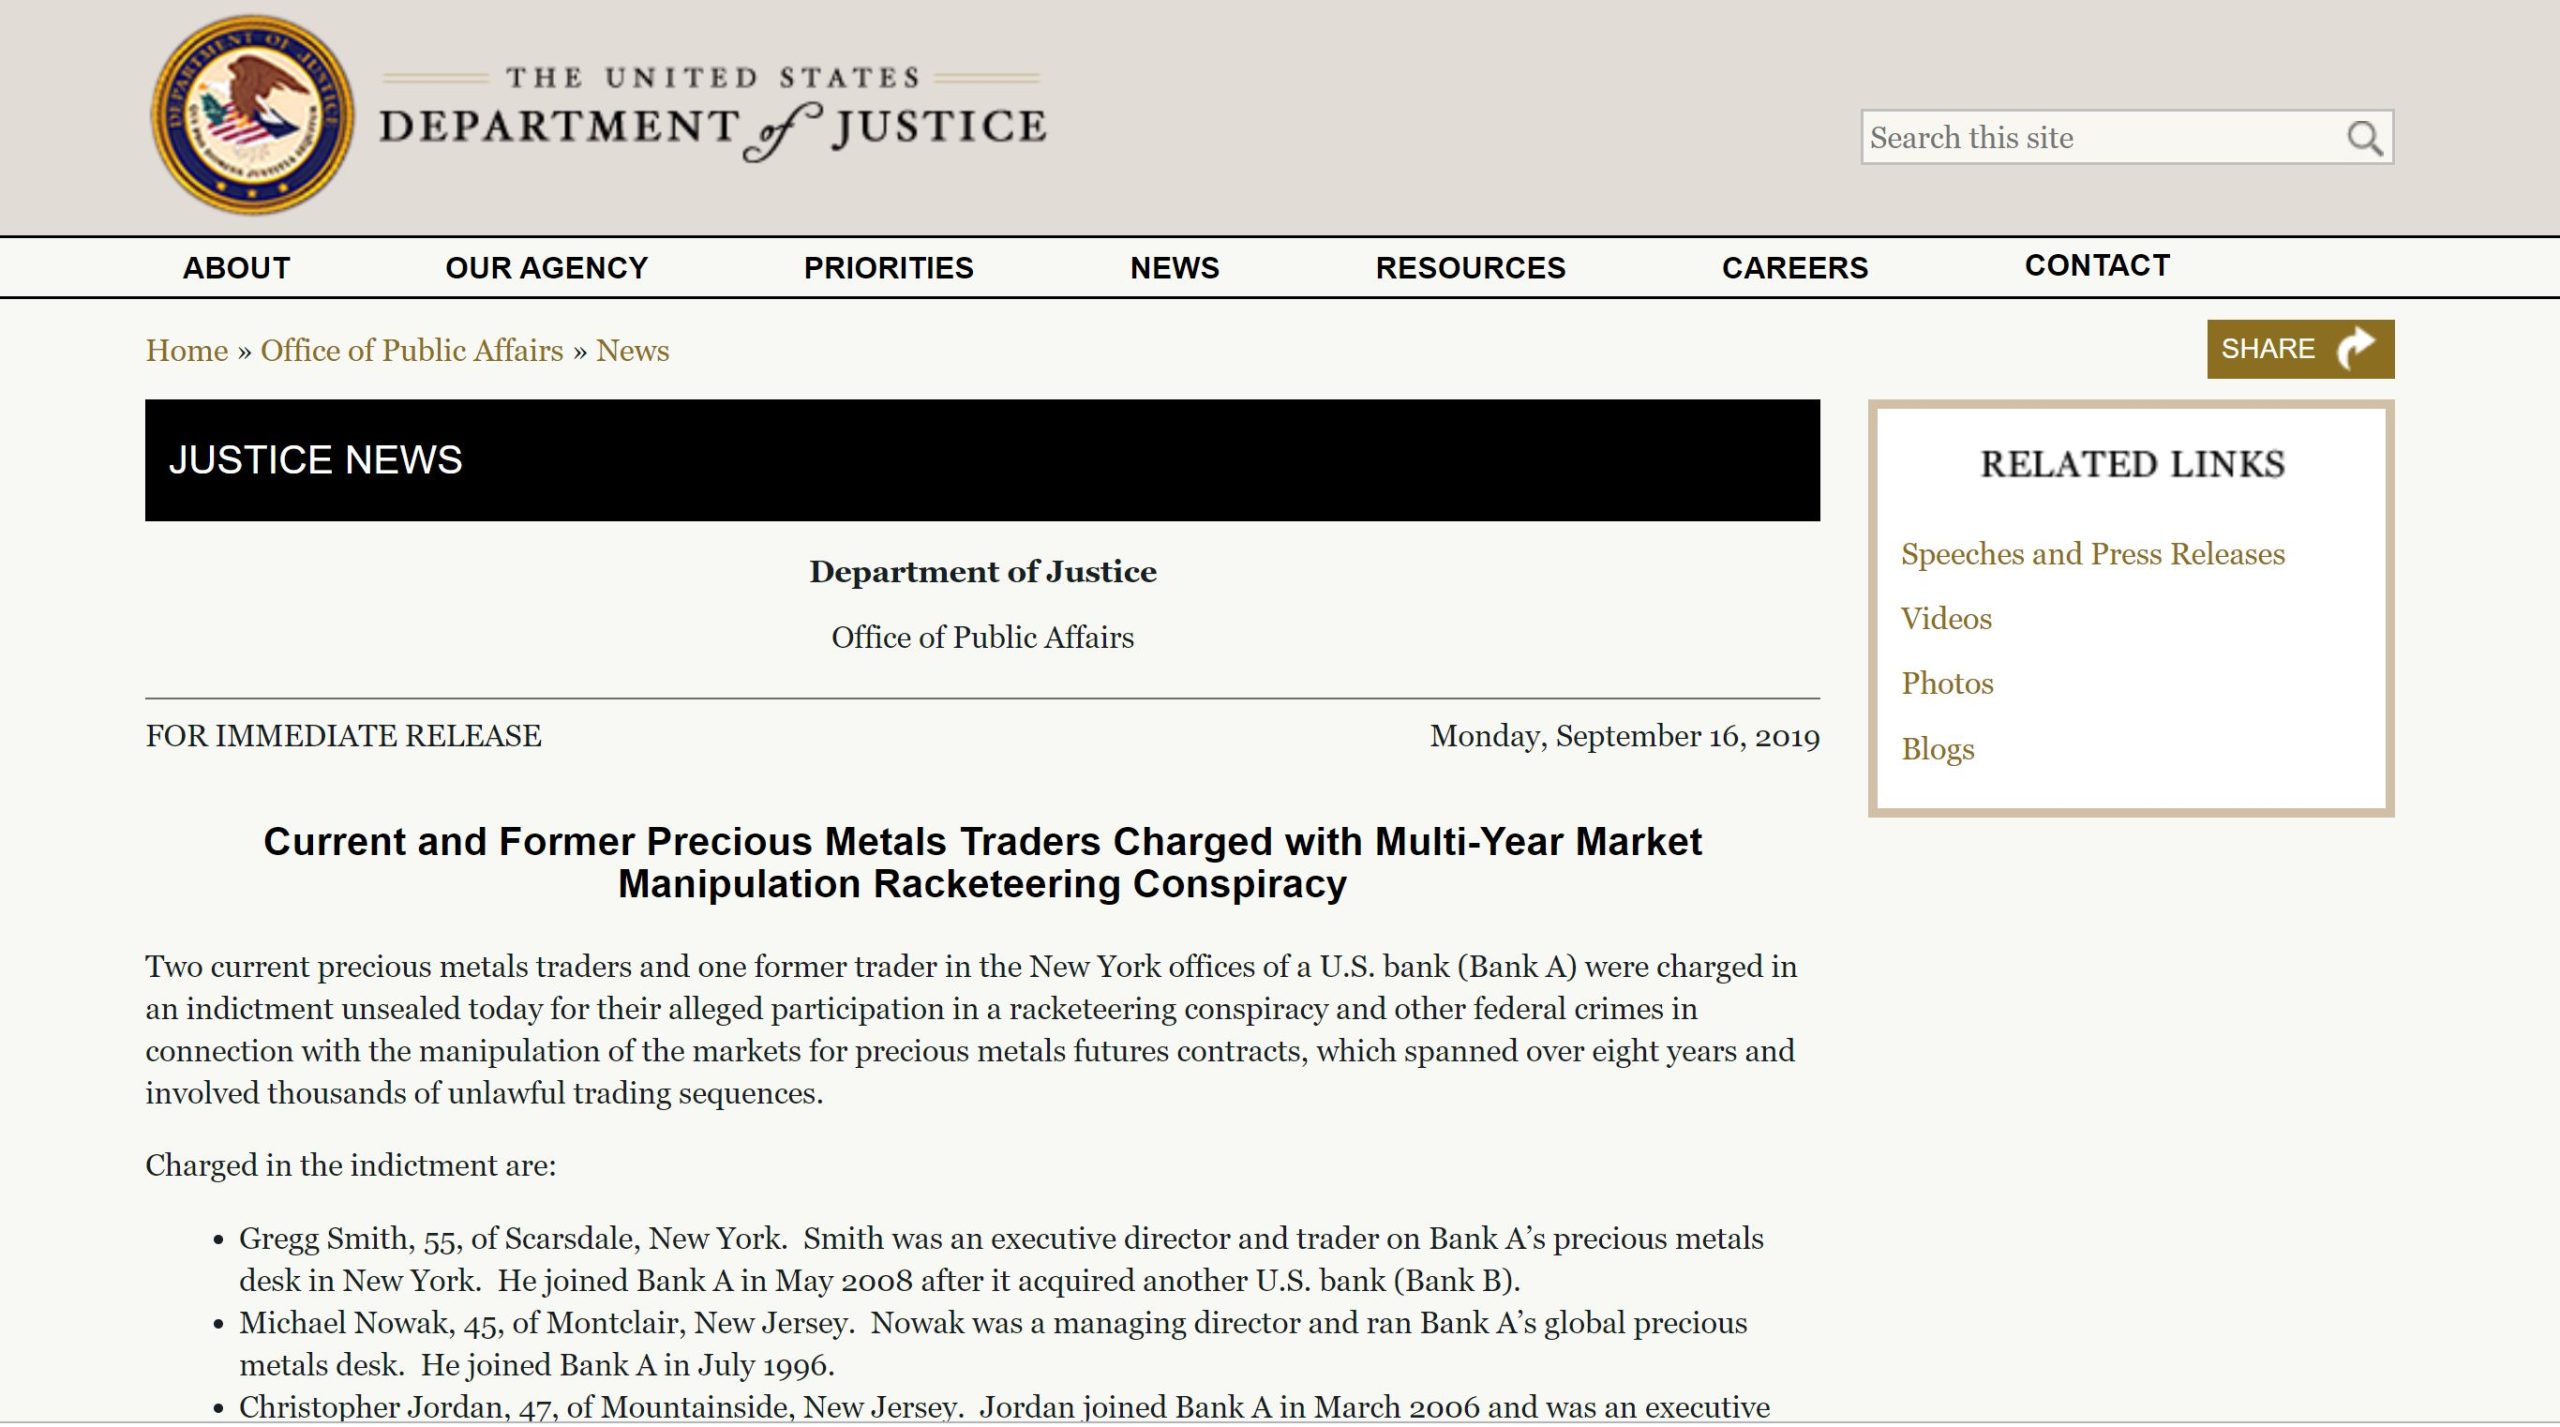2560x1427 pixels.
Task: Open the OUR AGENCY menu
Action: [546, 268]
